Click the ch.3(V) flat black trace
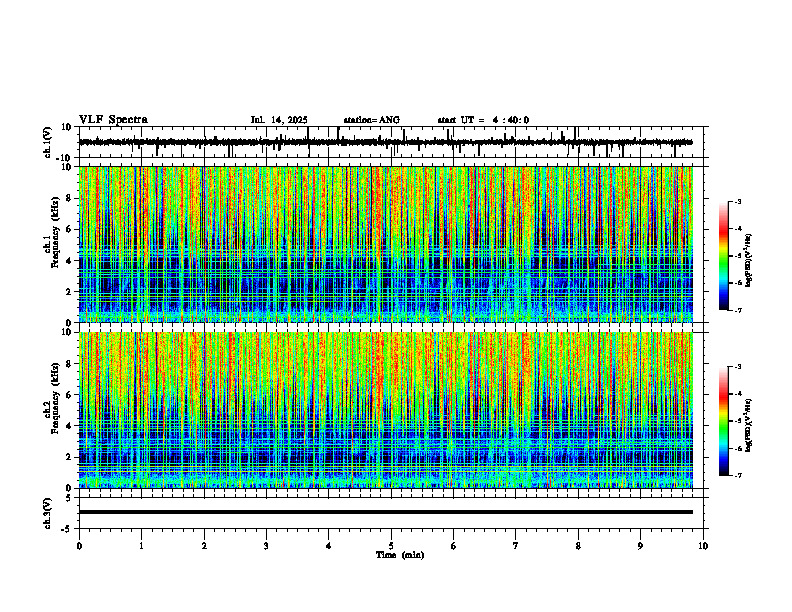Viewport: 792px width, 612px height. coord(385,512)
